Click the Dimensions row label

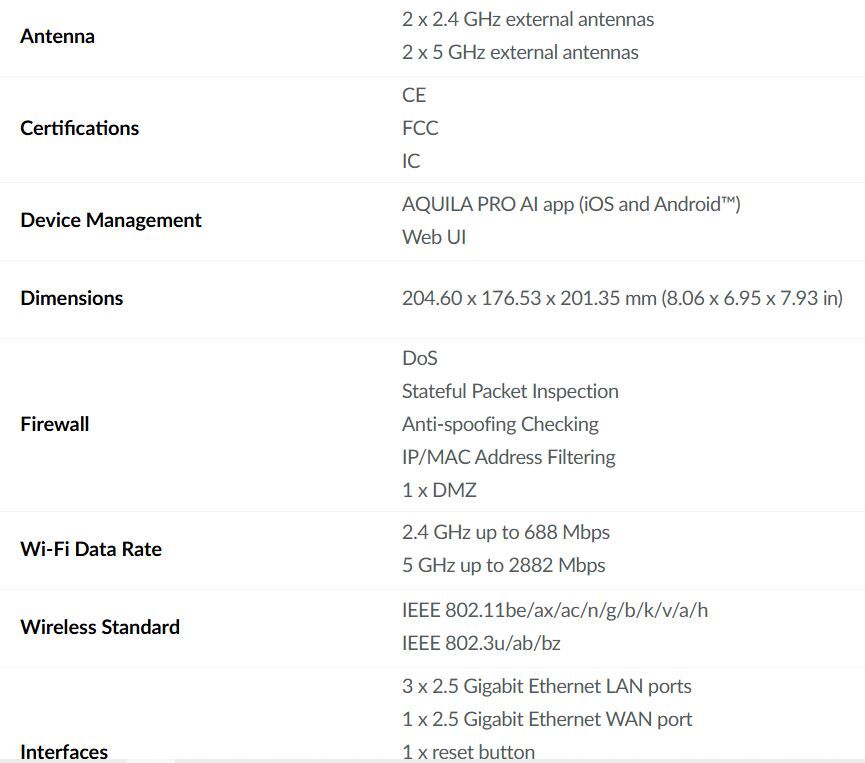click(x=71, y=298)
